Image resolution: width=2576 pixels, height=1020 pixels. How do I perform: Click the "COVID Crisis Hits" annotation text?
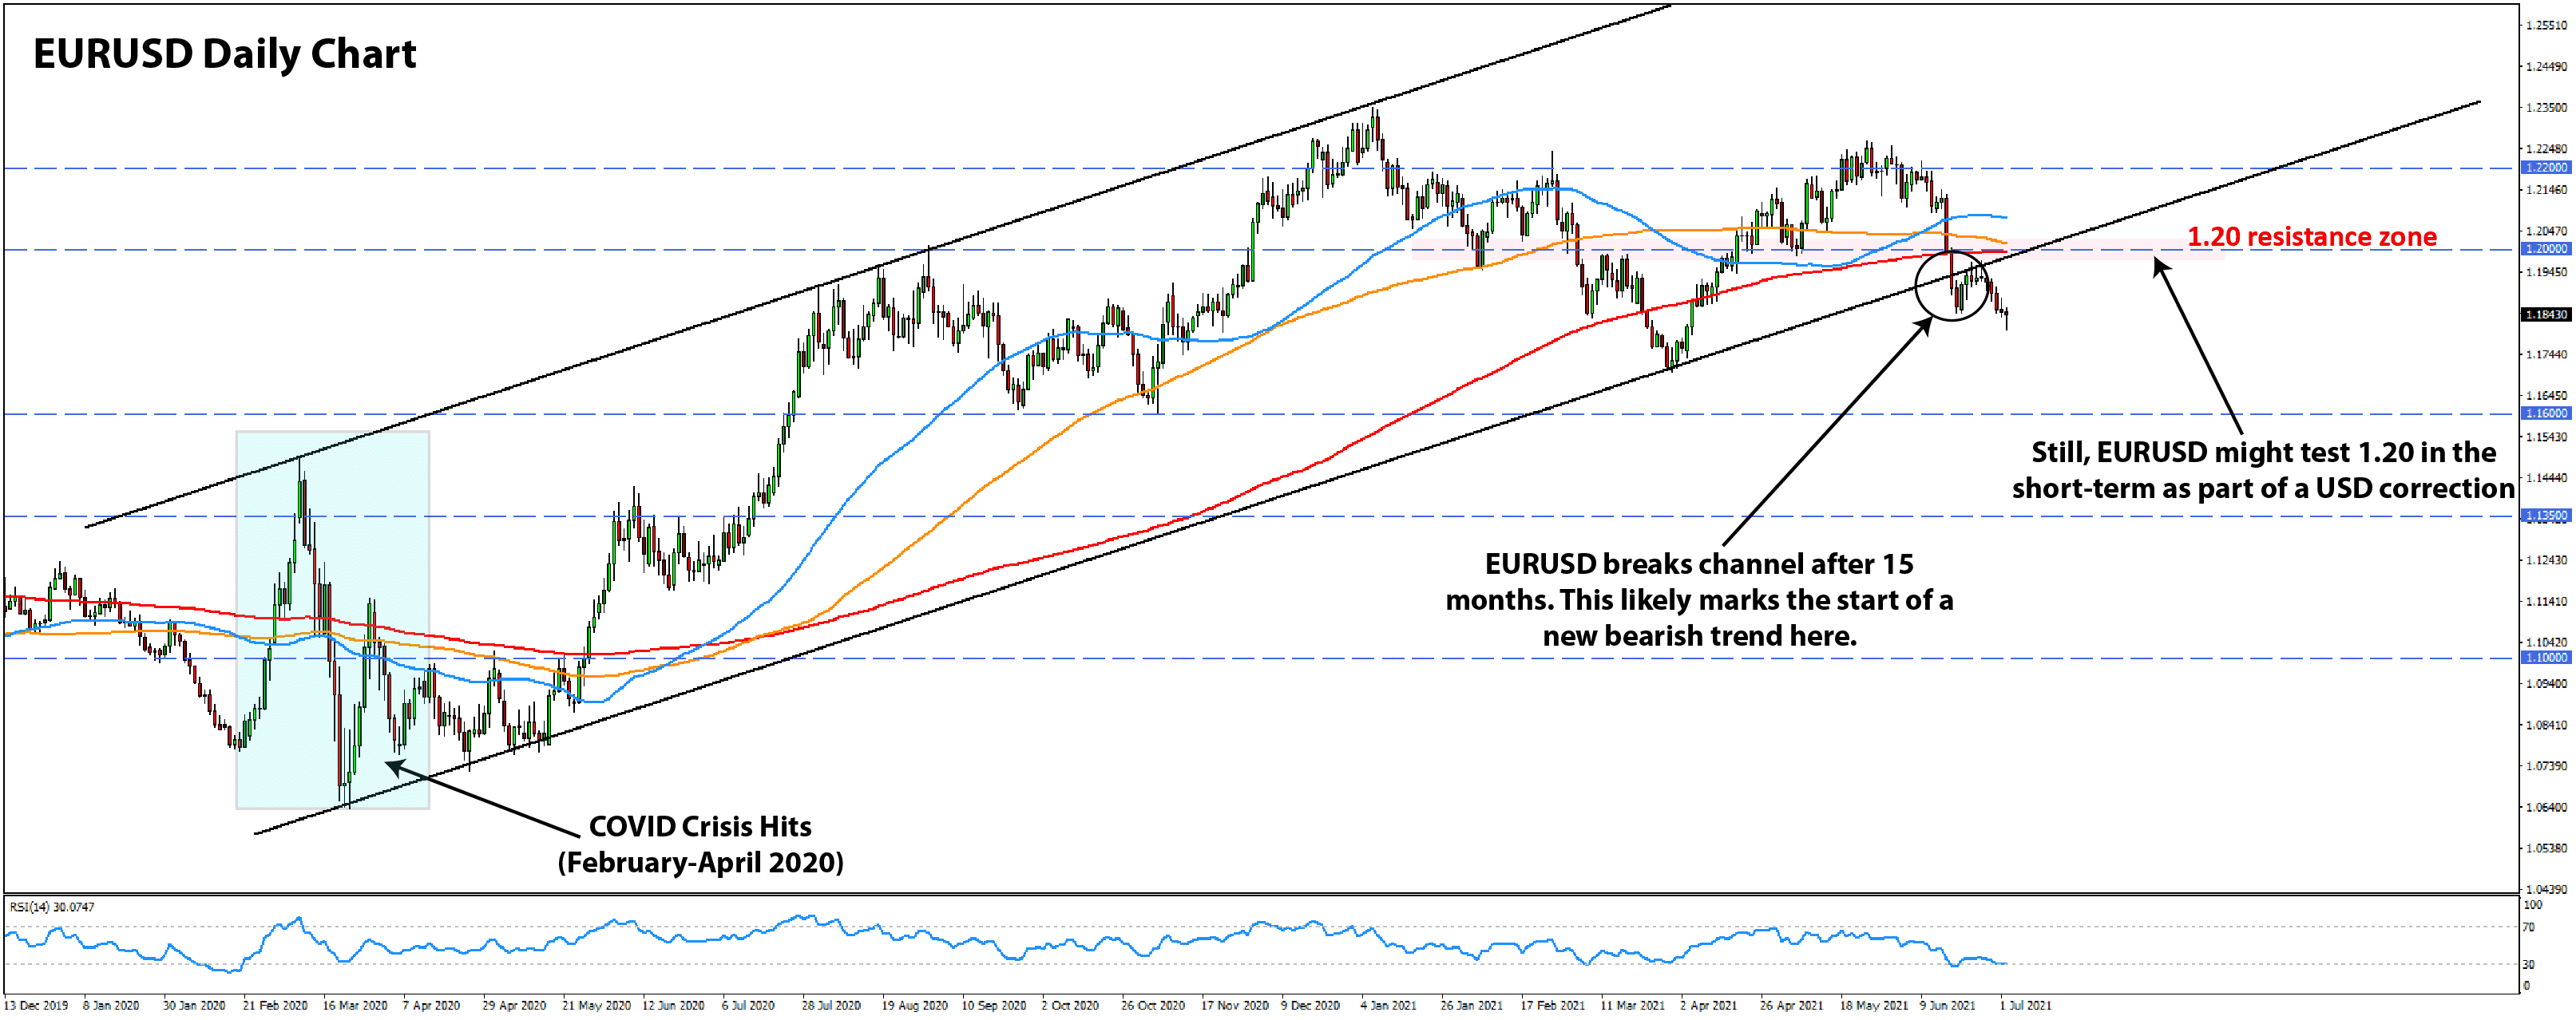click(700, 826)
